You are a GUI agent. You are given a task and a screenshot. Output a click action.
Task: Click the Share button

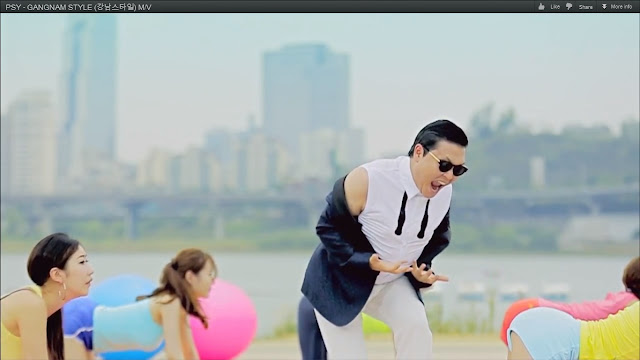[585, 7]
